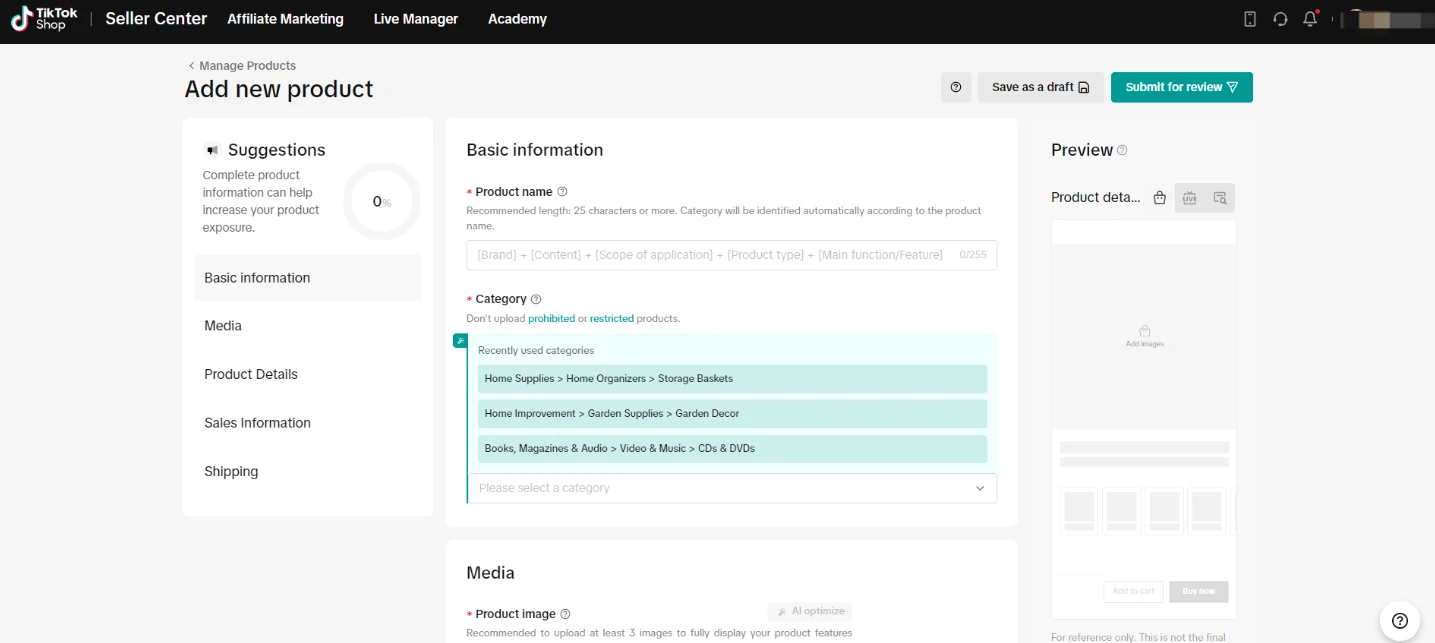Screen dimensions: 1435x643
Task: Open the customer support headset icon
Action: (x=1280, y=19)
